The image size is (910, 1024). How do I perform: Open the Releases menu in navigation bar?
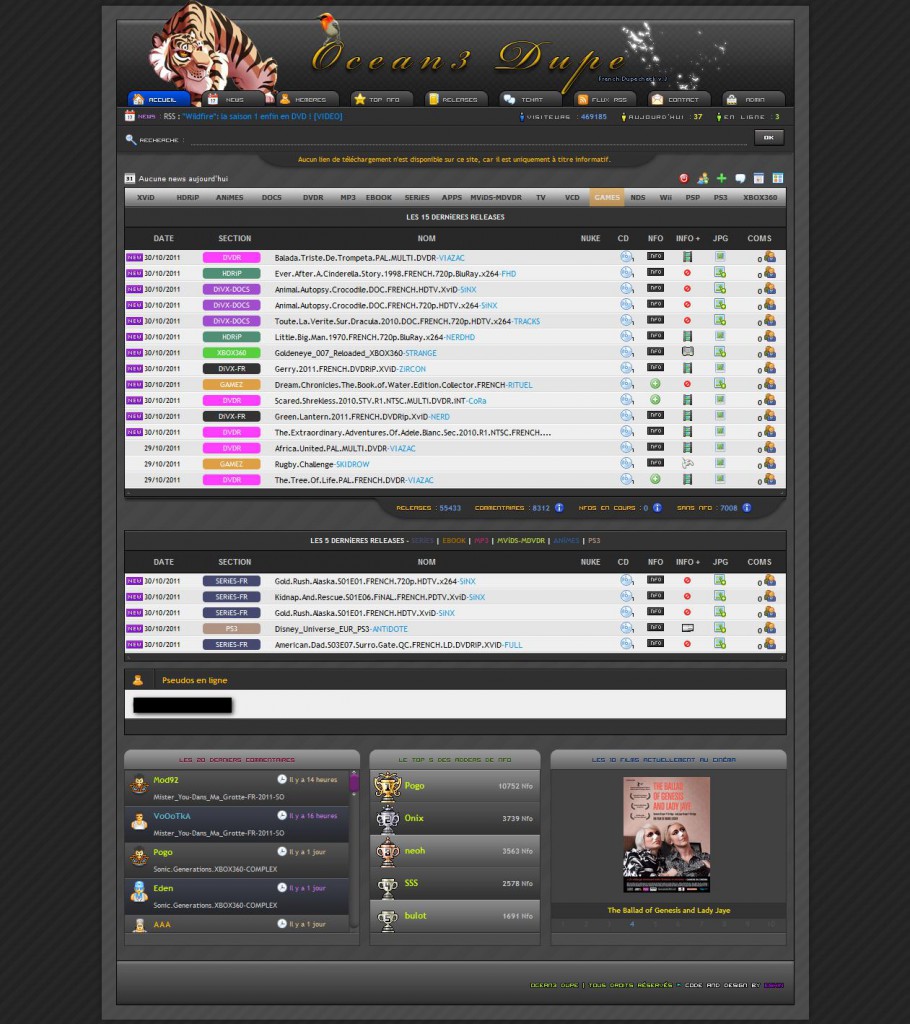(x=455, y=99)
